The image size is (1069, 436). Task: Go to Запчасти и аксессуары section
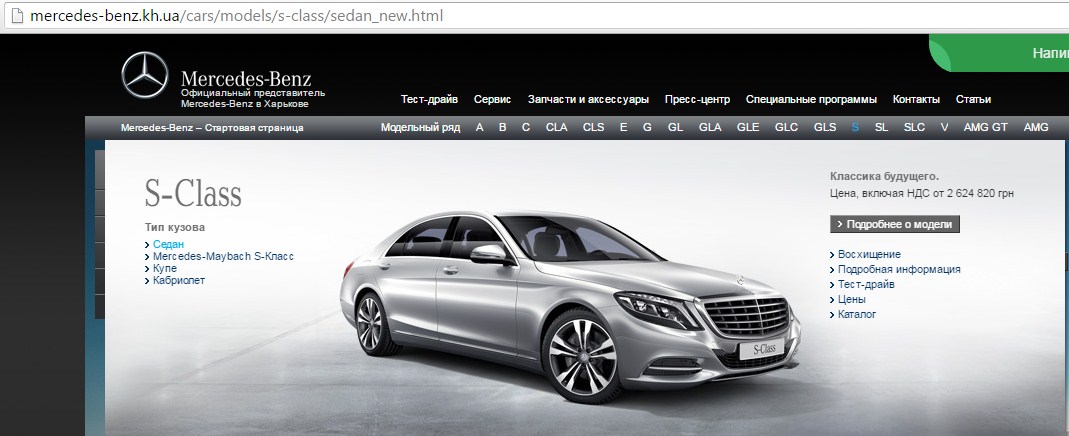tap(588, 99)
